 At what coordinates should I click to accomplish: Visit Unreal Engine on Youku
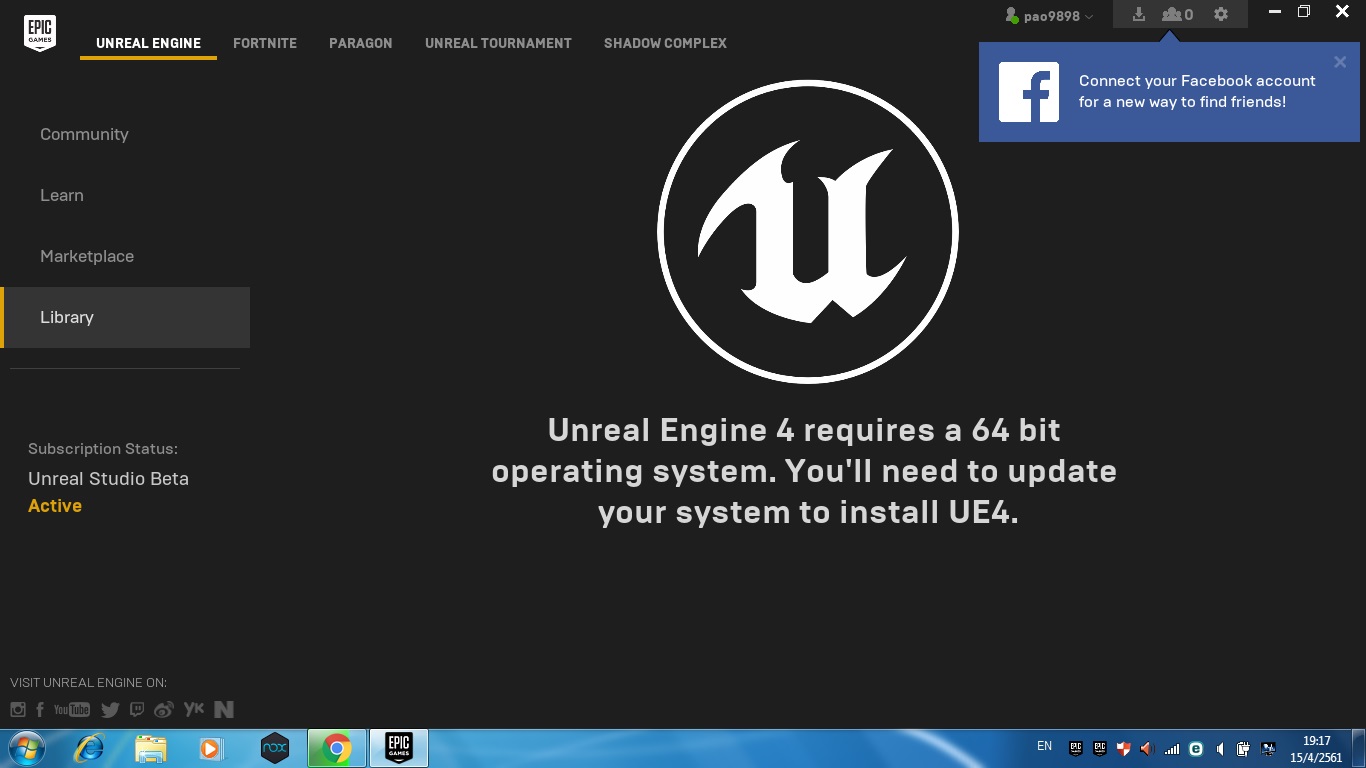click(194, 709)
